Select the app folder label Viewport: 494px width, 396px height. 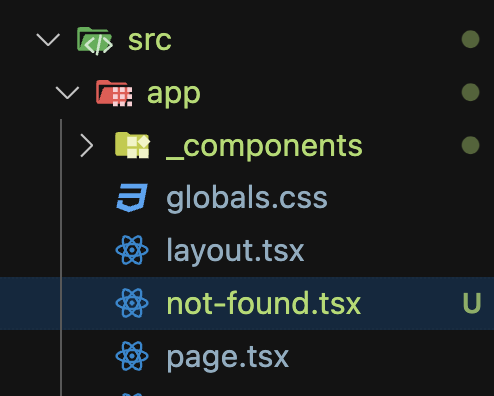[174, 95]
